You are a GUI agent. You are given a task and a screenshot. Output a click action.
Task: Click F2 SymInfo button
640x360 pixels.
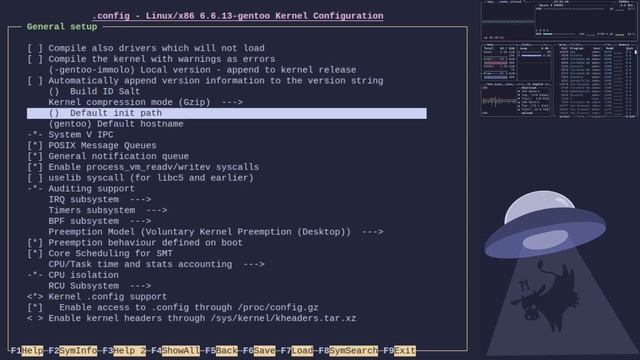click(73, 351)
